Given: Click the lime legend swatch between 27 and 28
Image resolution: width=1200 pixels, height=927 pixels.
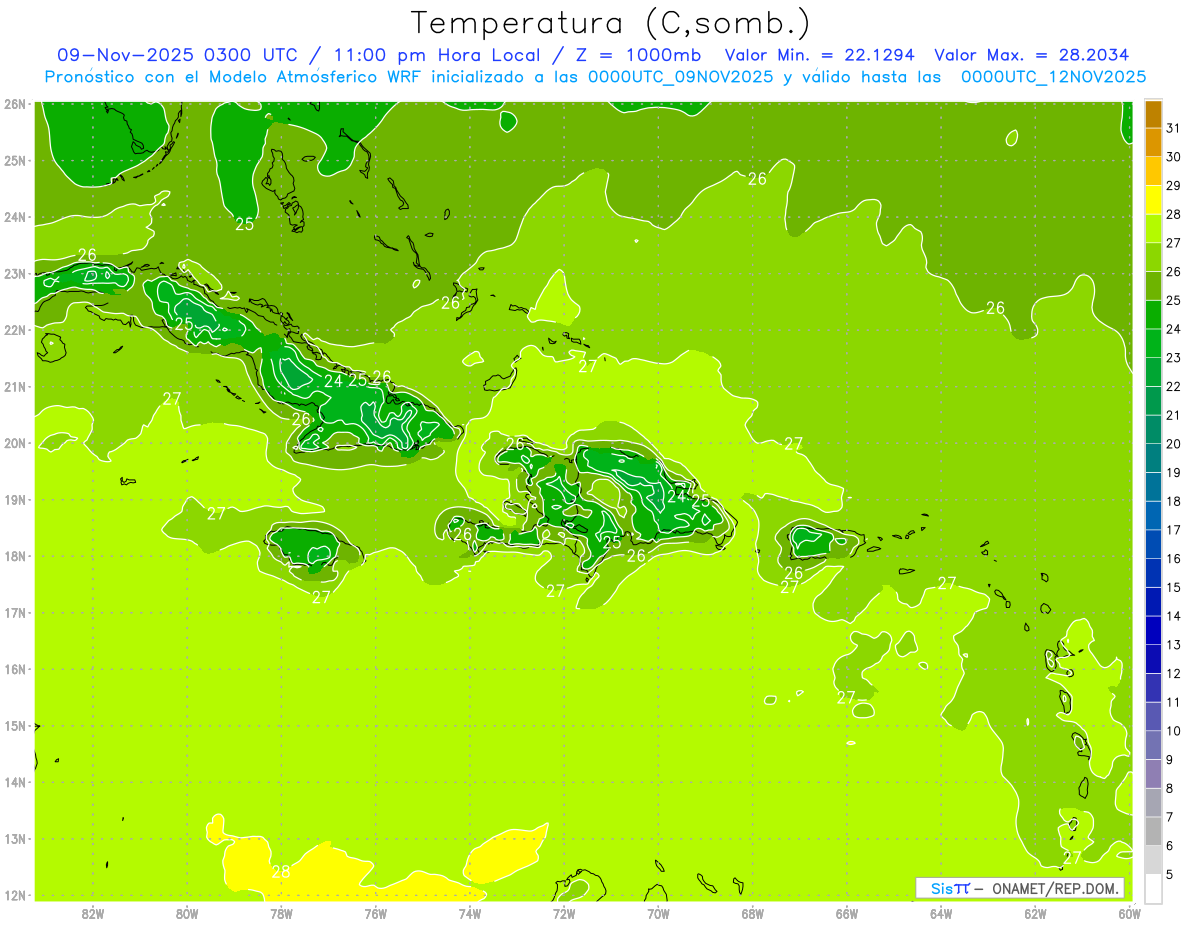Looking at the screenshot, I should [1153, 229].
